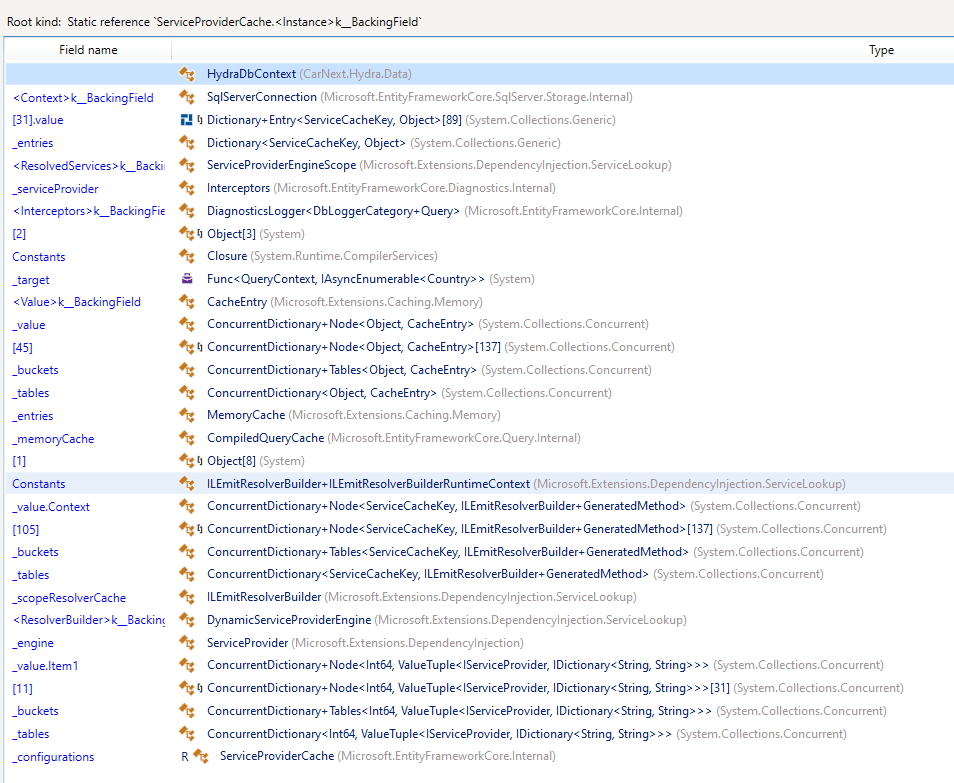Click the Field name column header
This screenshot has width=954, height=783.
(87, 49)
